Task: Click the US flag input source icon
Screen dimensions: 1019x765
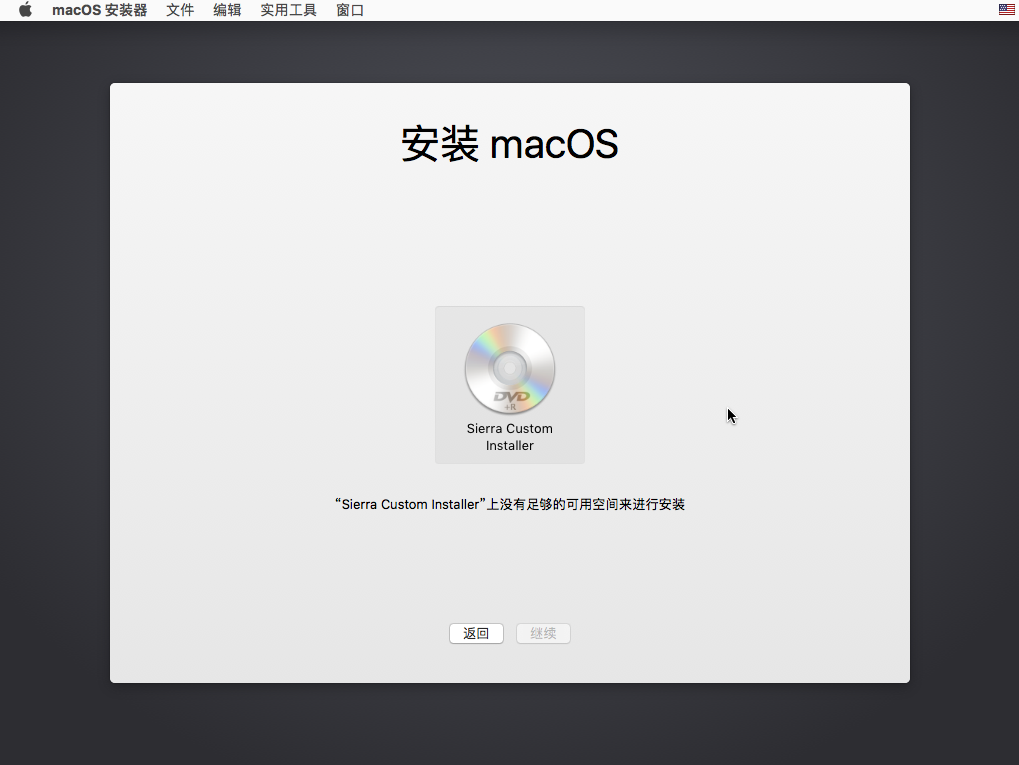Action: pos(1007,10)
